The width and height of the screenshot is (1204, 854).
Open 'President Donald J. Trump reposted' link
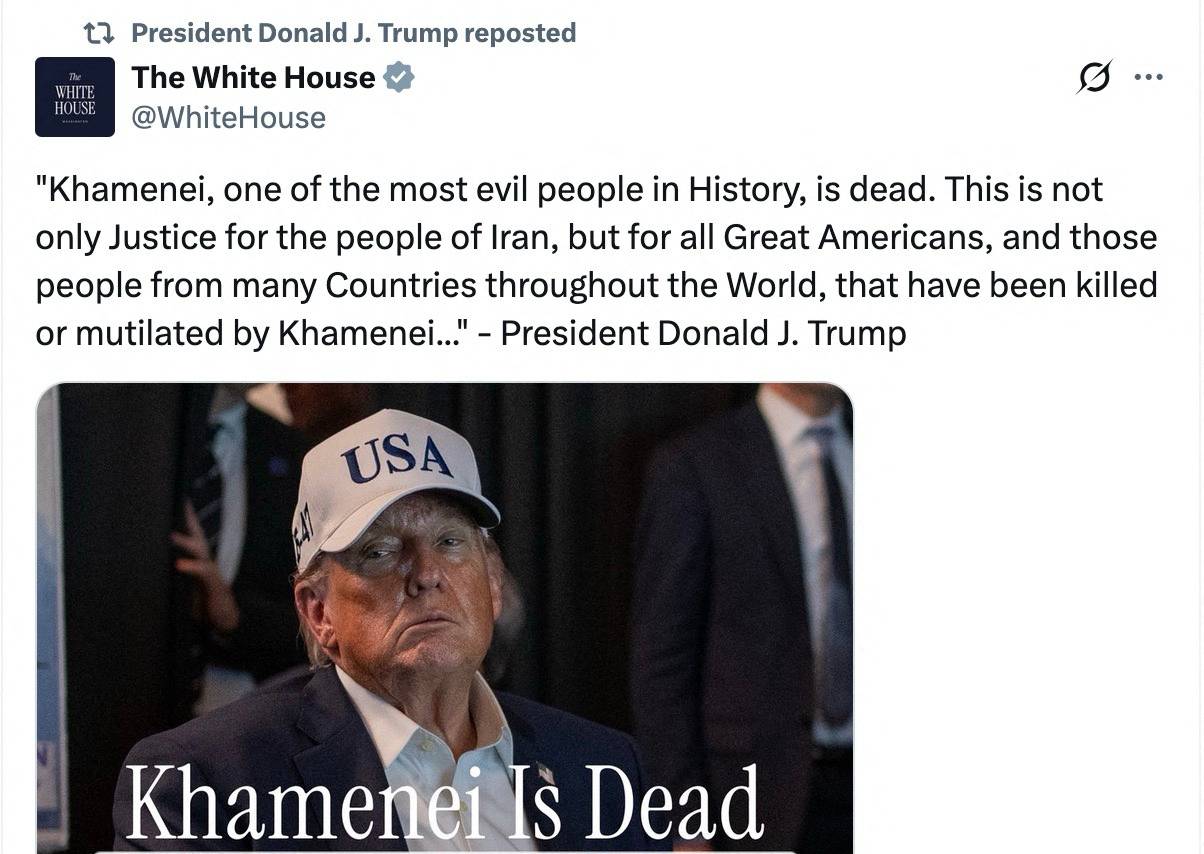[352, 31]
